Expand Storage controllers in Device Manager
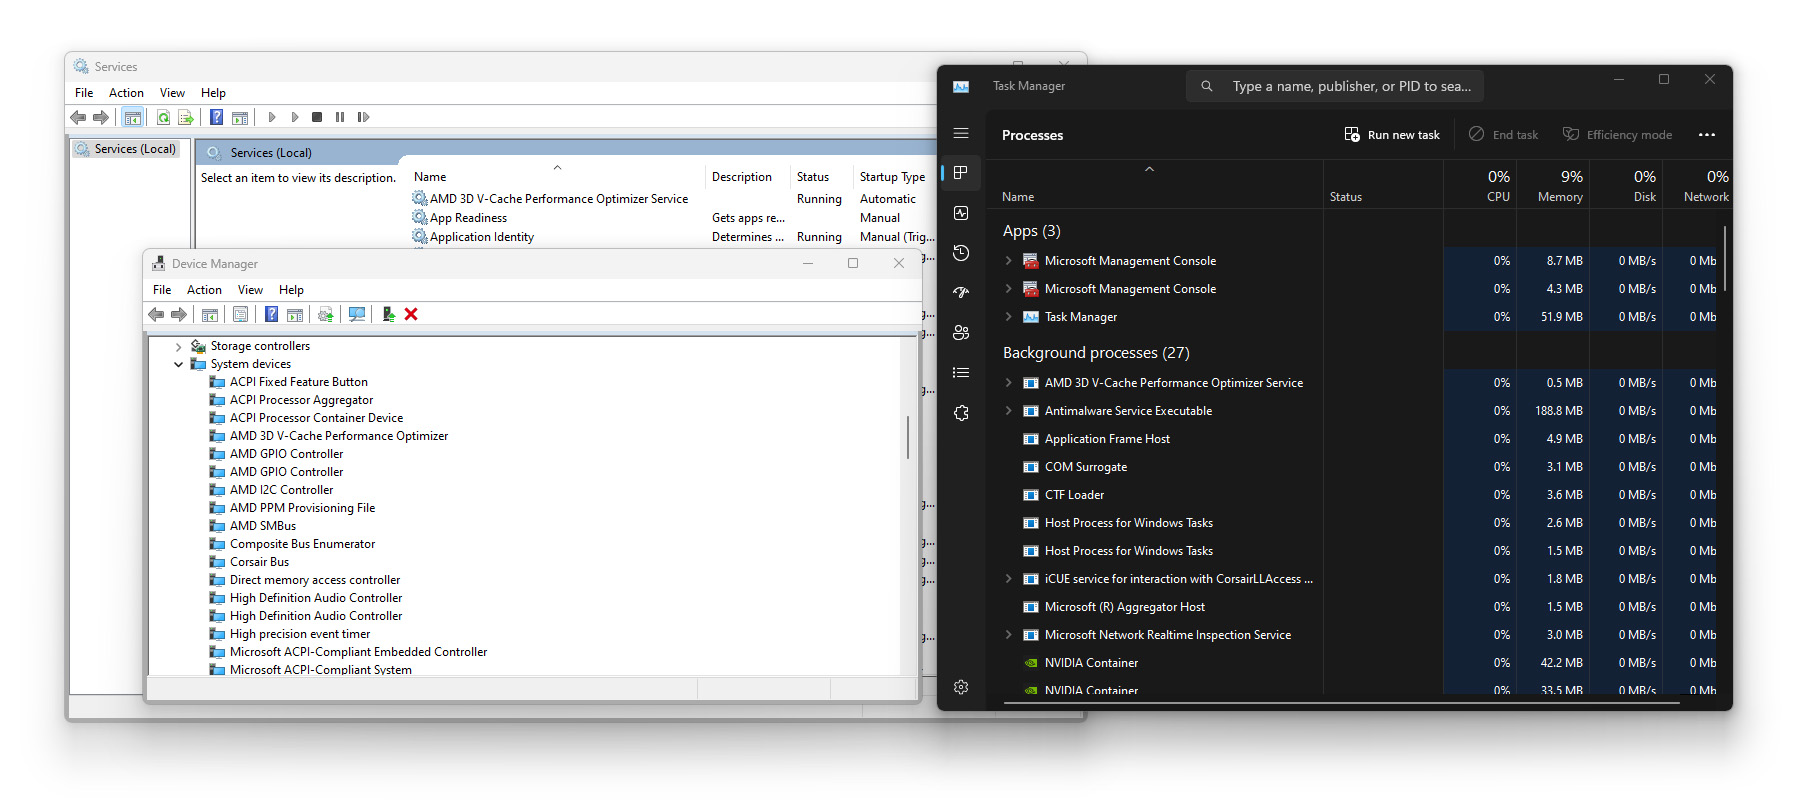1800x800 pixels. click(179, 347)
